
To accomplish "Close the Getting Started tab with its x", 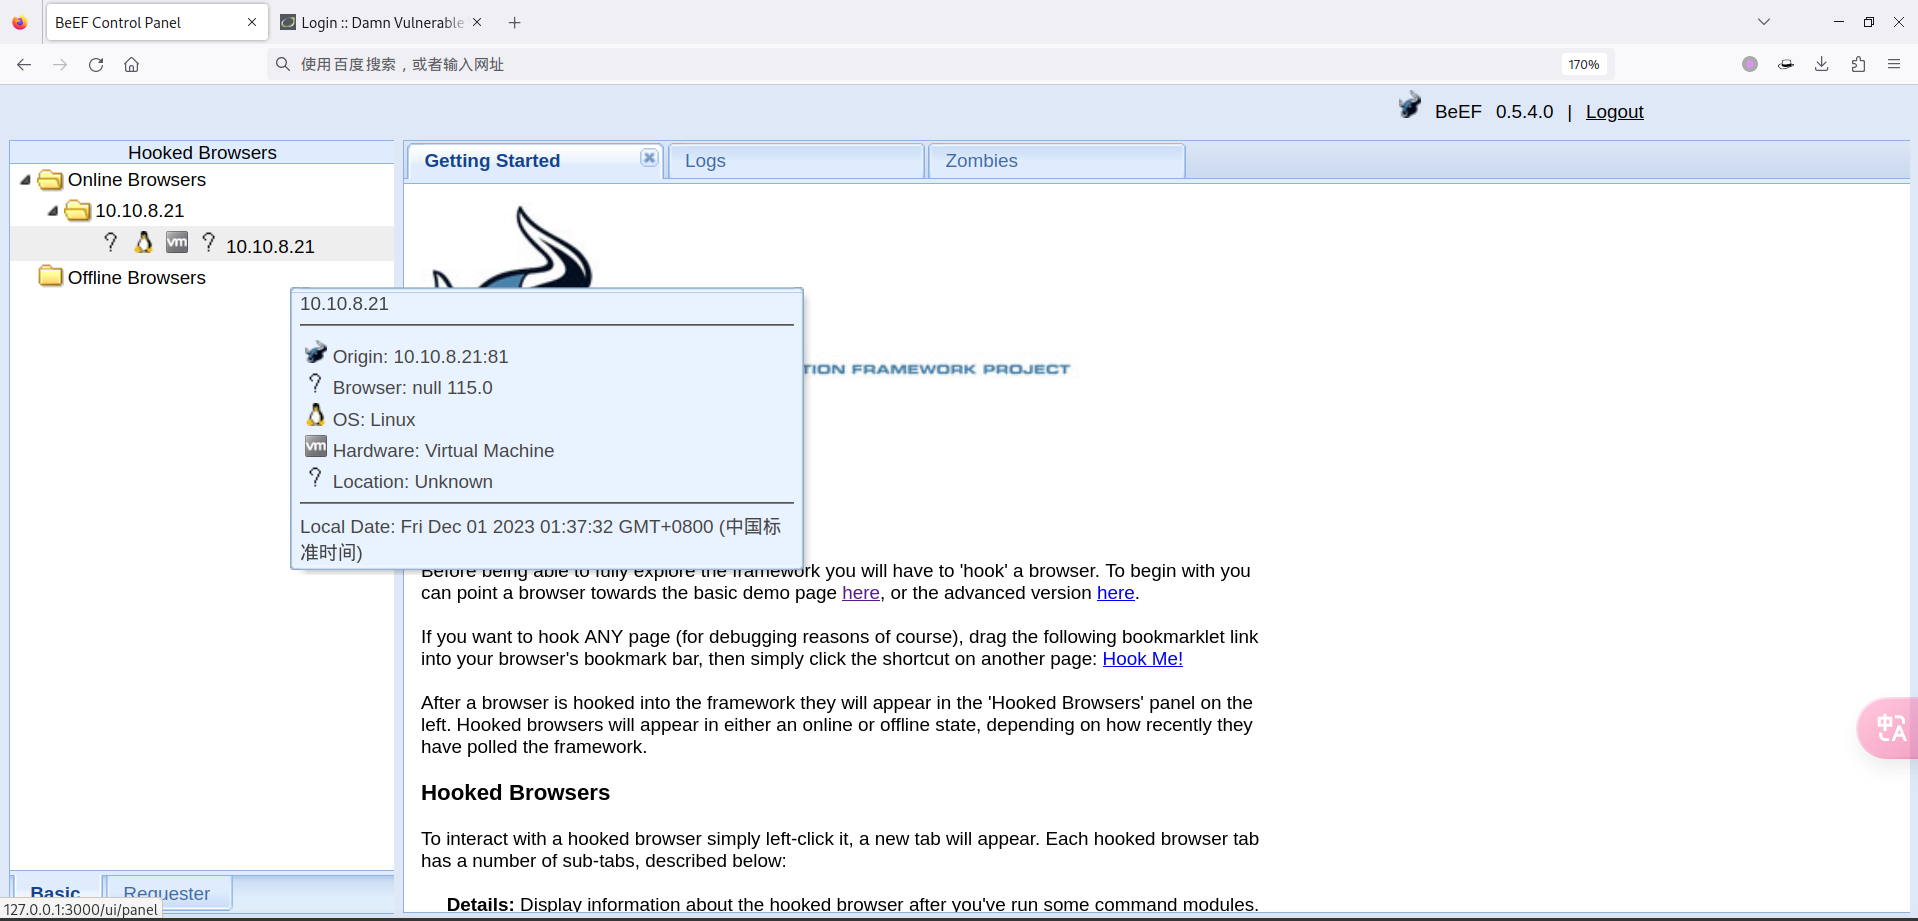I will click(x=649, y=158).
